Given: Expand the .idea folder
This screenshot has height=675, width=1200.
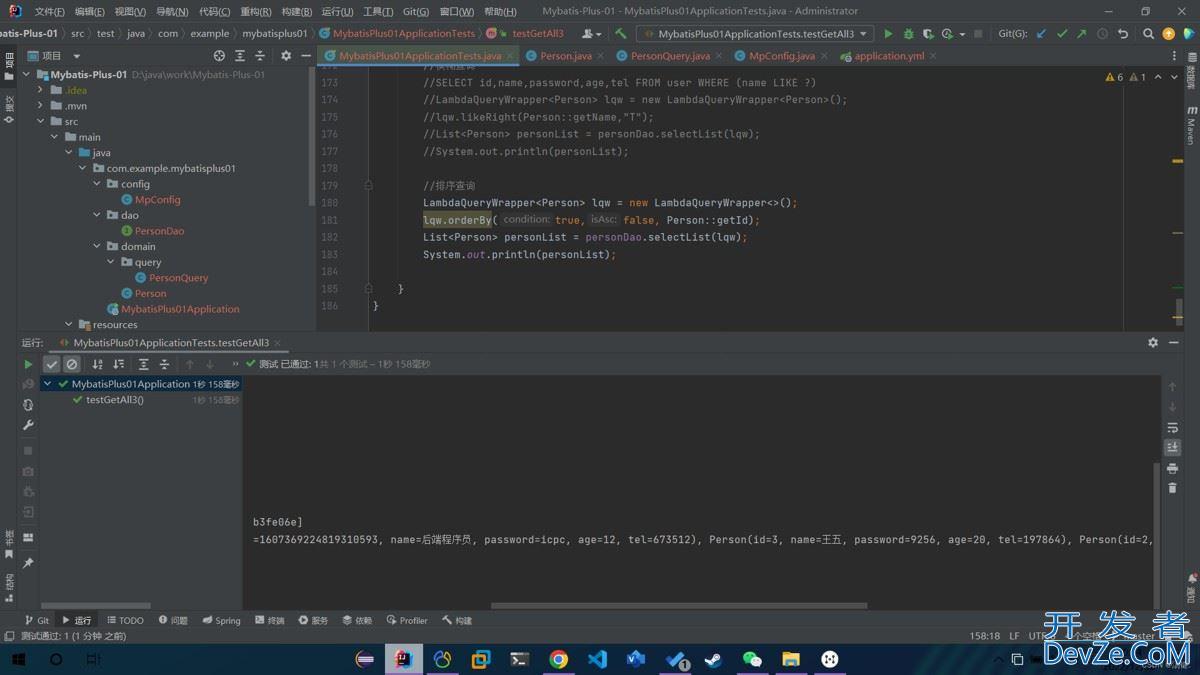Looking at the screenshot, I should [x=41, y=90].
